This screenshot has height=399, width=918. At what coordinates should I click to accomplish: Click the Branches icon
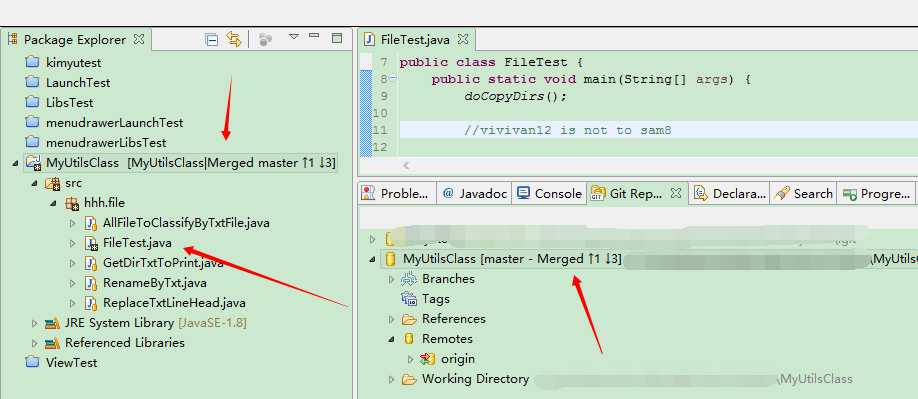pyautogui.click(x=409, y=279)
